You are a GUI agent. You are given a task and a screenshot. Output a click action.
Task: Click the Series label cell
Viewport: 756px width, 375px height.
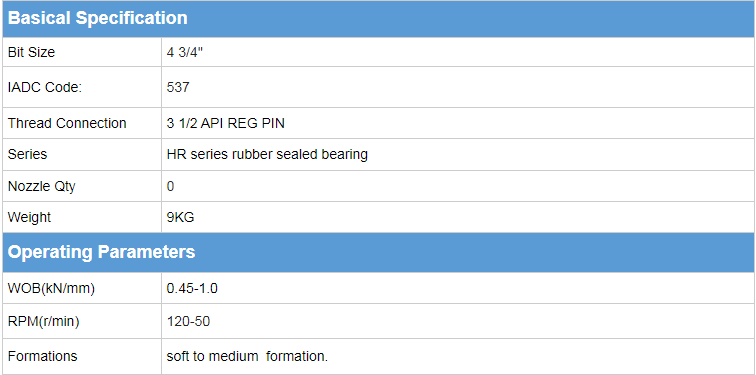(82, 154)
